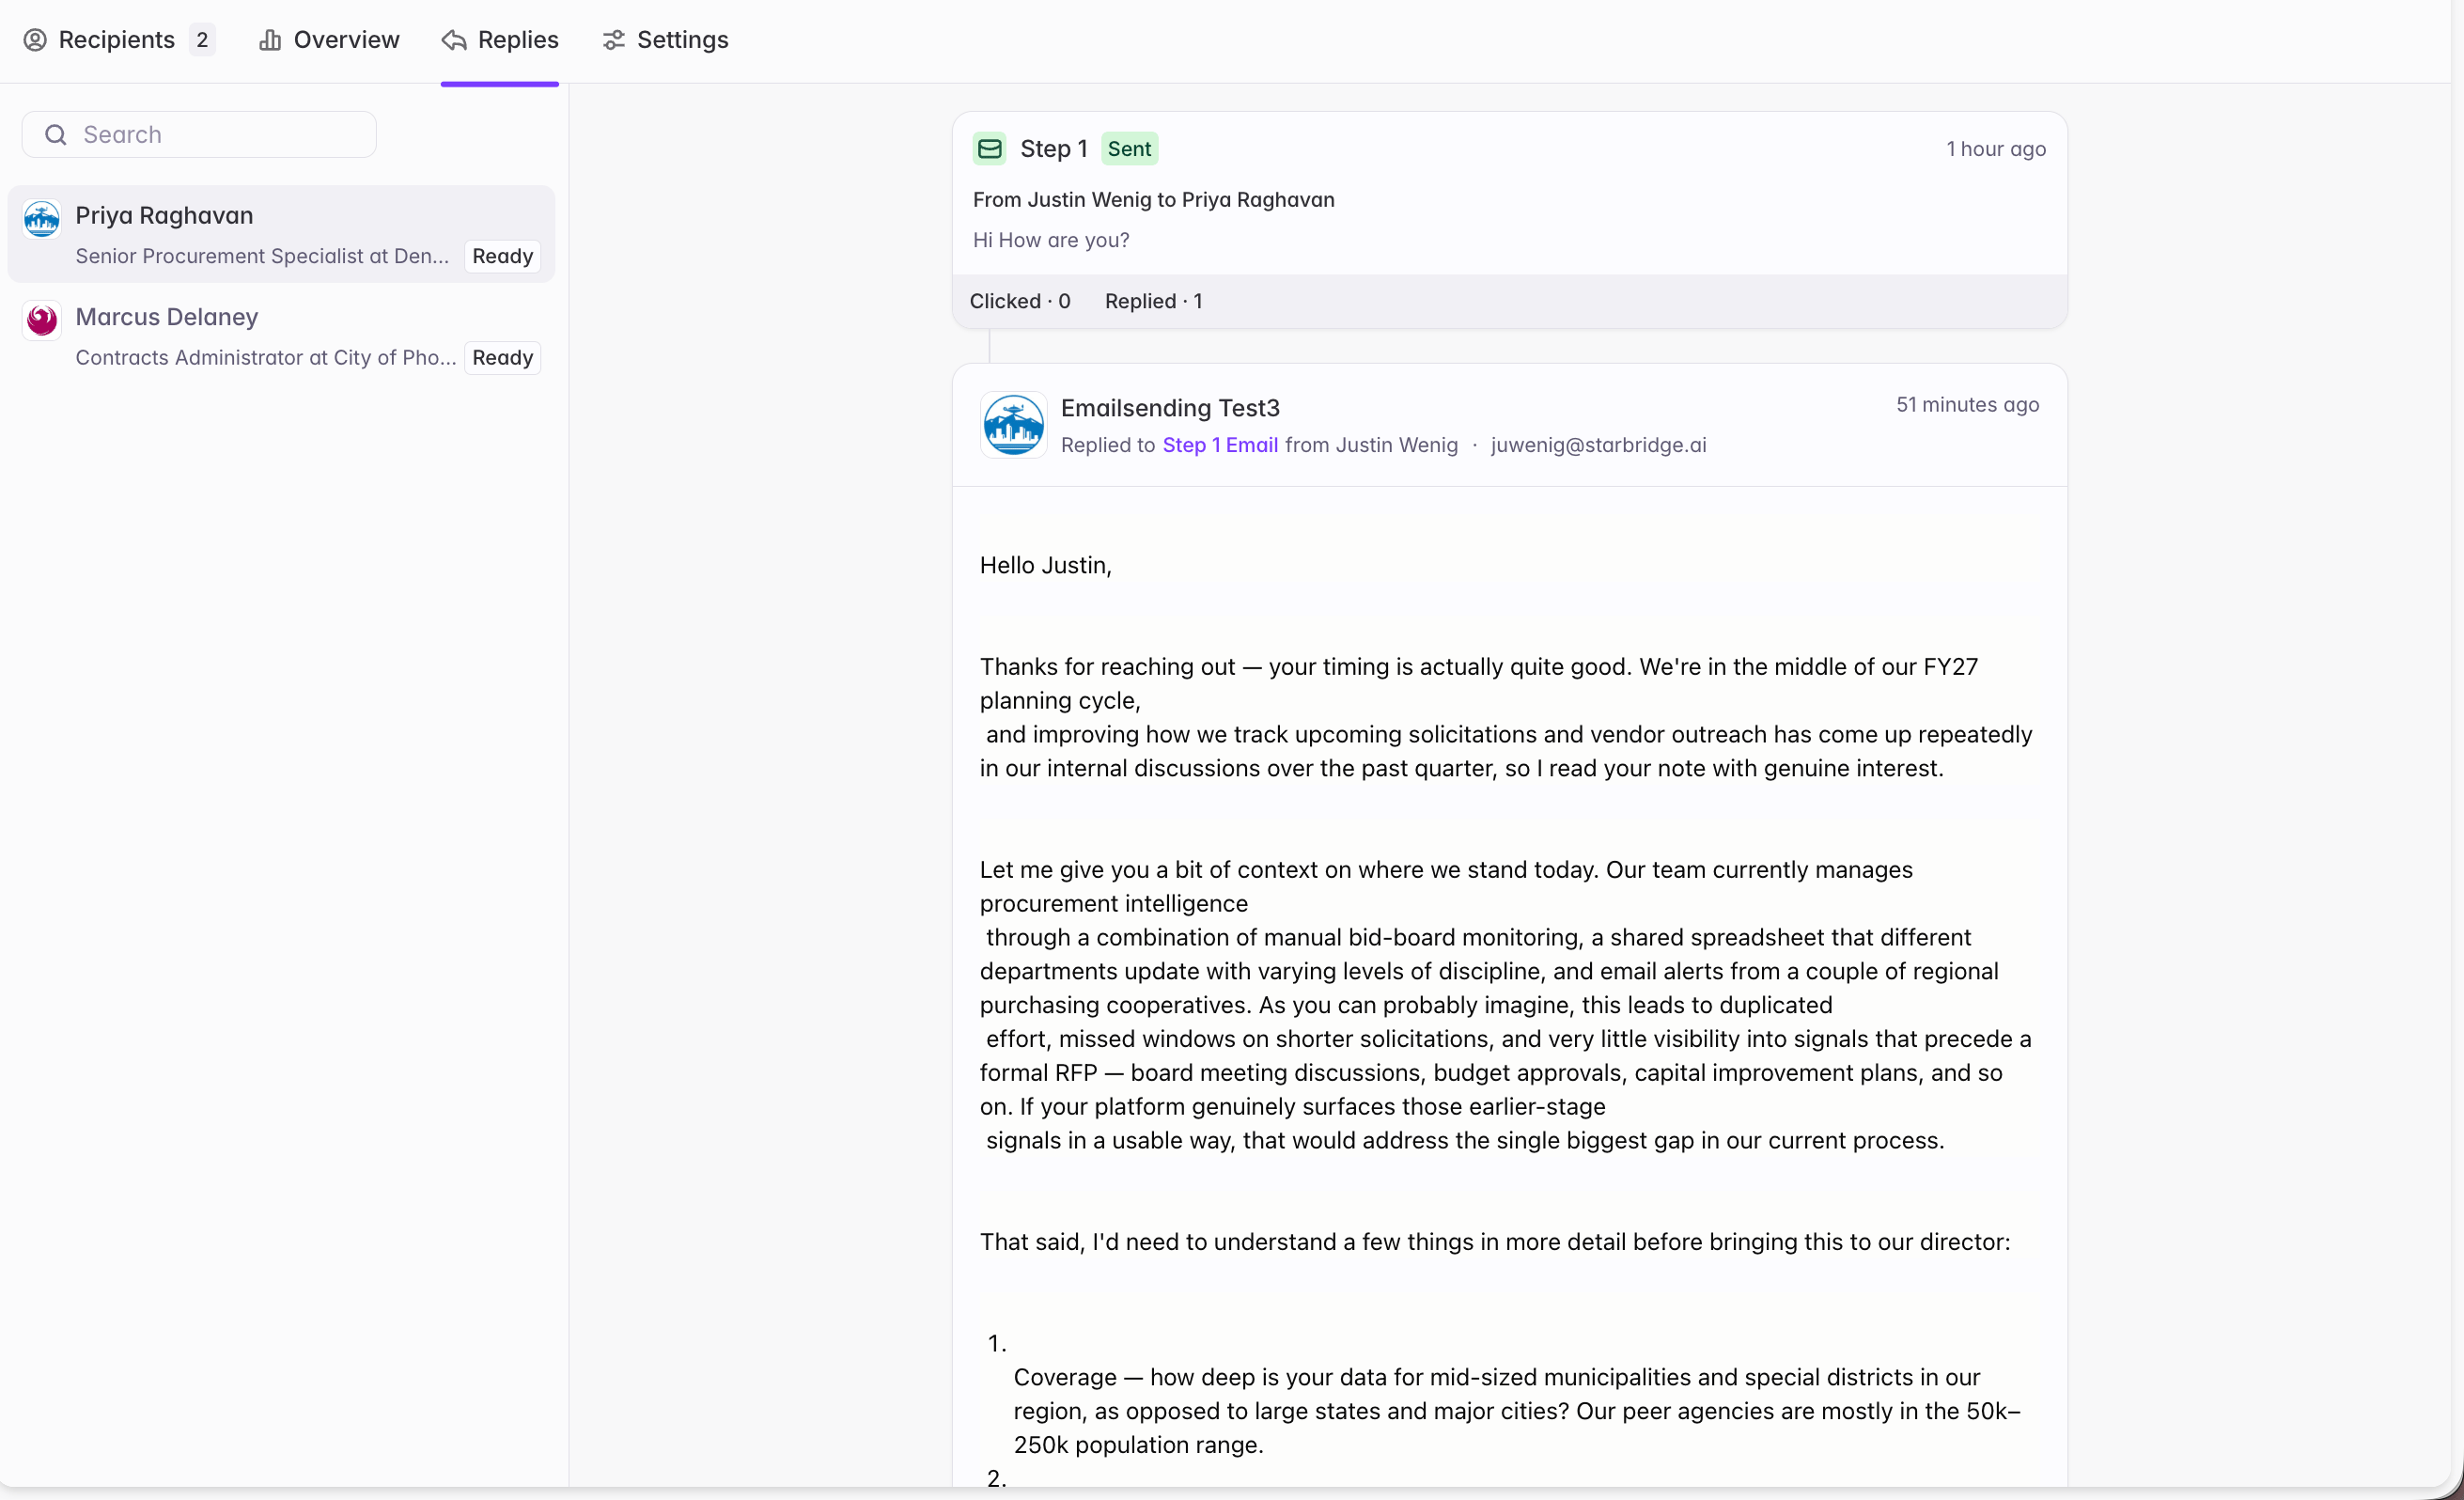The height and width of the screenshot is (1500, 2464).
Task: Switch to the Overview tab
Action: pyautogui.click(x=329, y=40)
